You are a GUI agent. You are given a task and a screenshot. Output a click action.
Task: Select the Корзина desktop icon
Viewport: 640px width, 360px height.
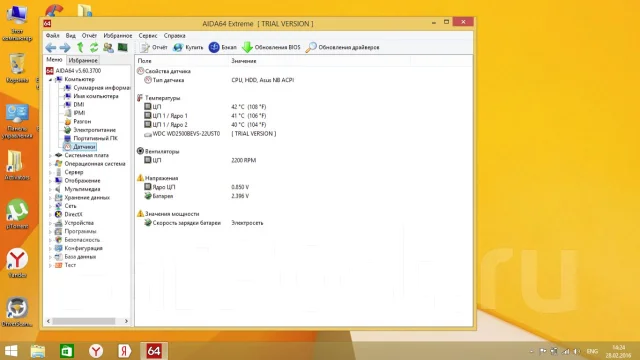coord(17,68)
